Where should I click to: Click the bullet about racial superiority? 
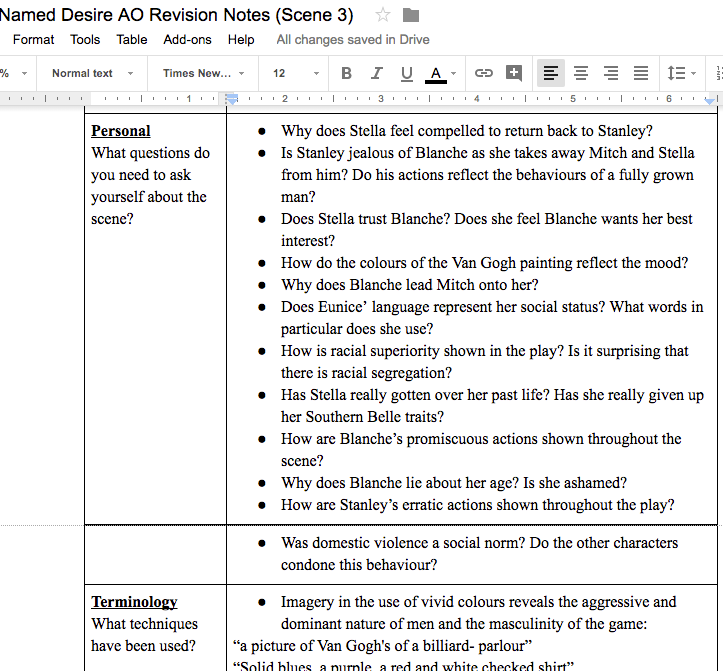[x=485, y=362]
